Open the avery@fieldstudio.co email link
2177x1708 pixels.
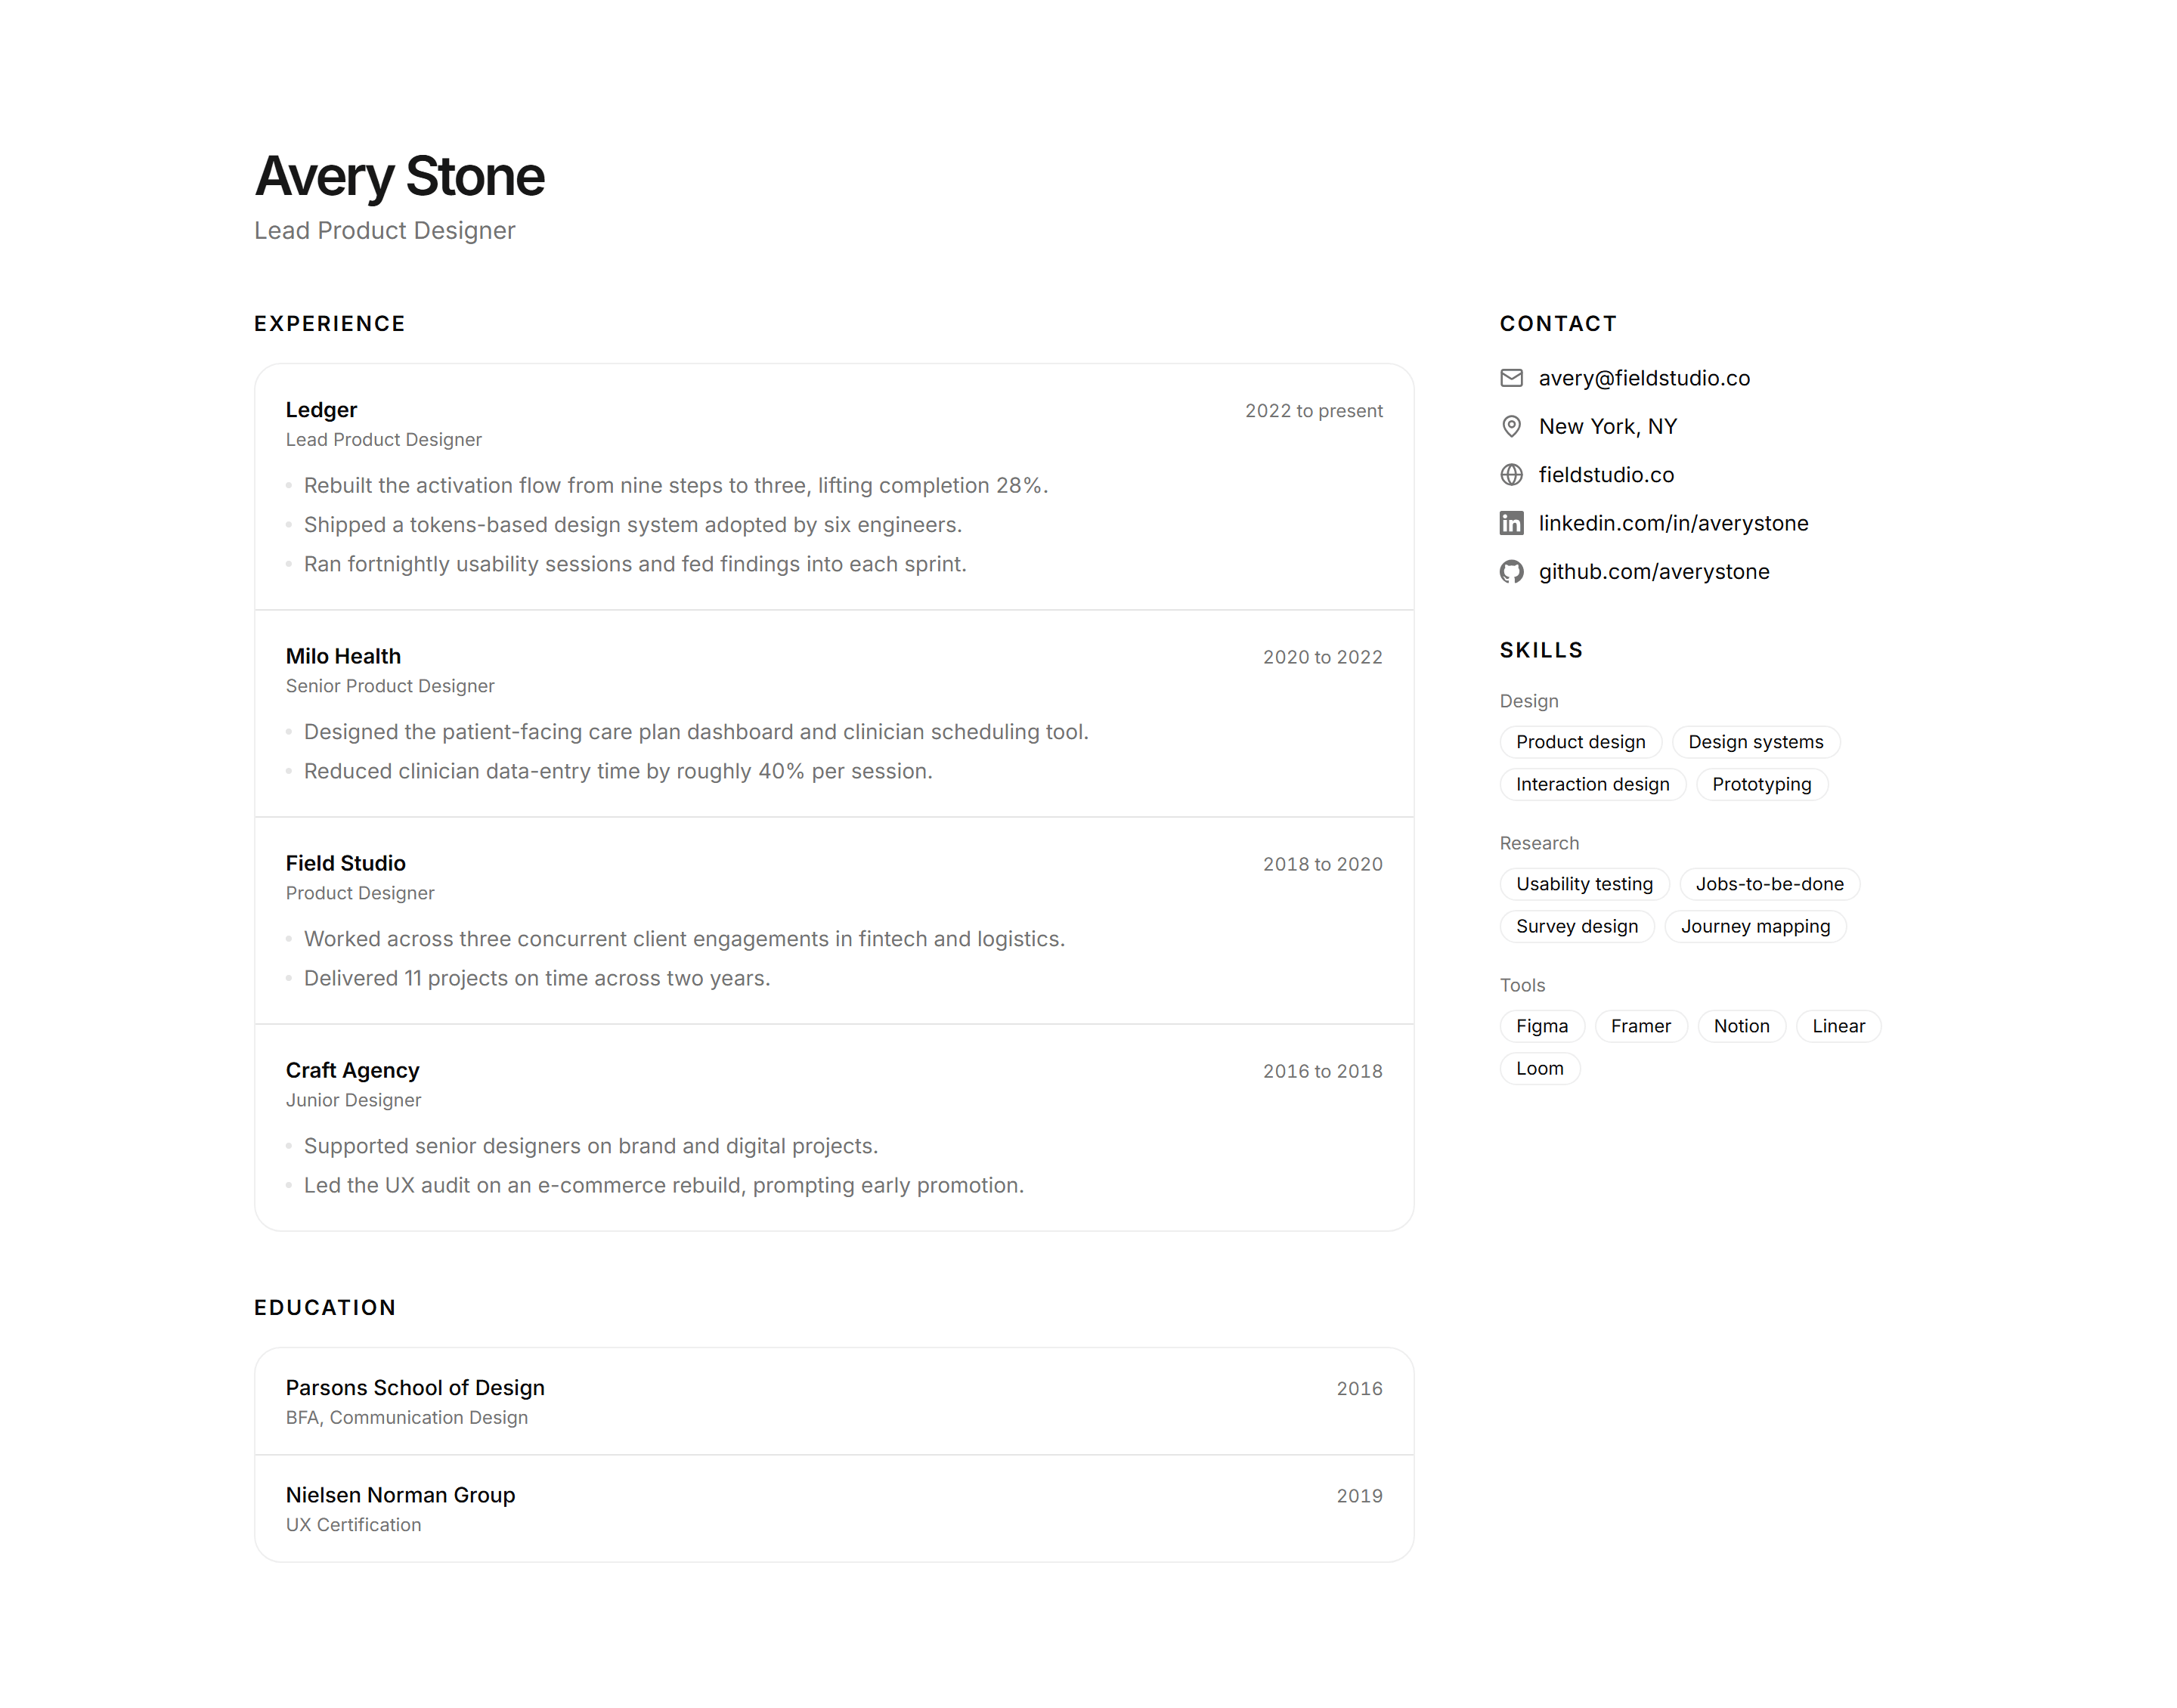click(x=1644, y=378)
